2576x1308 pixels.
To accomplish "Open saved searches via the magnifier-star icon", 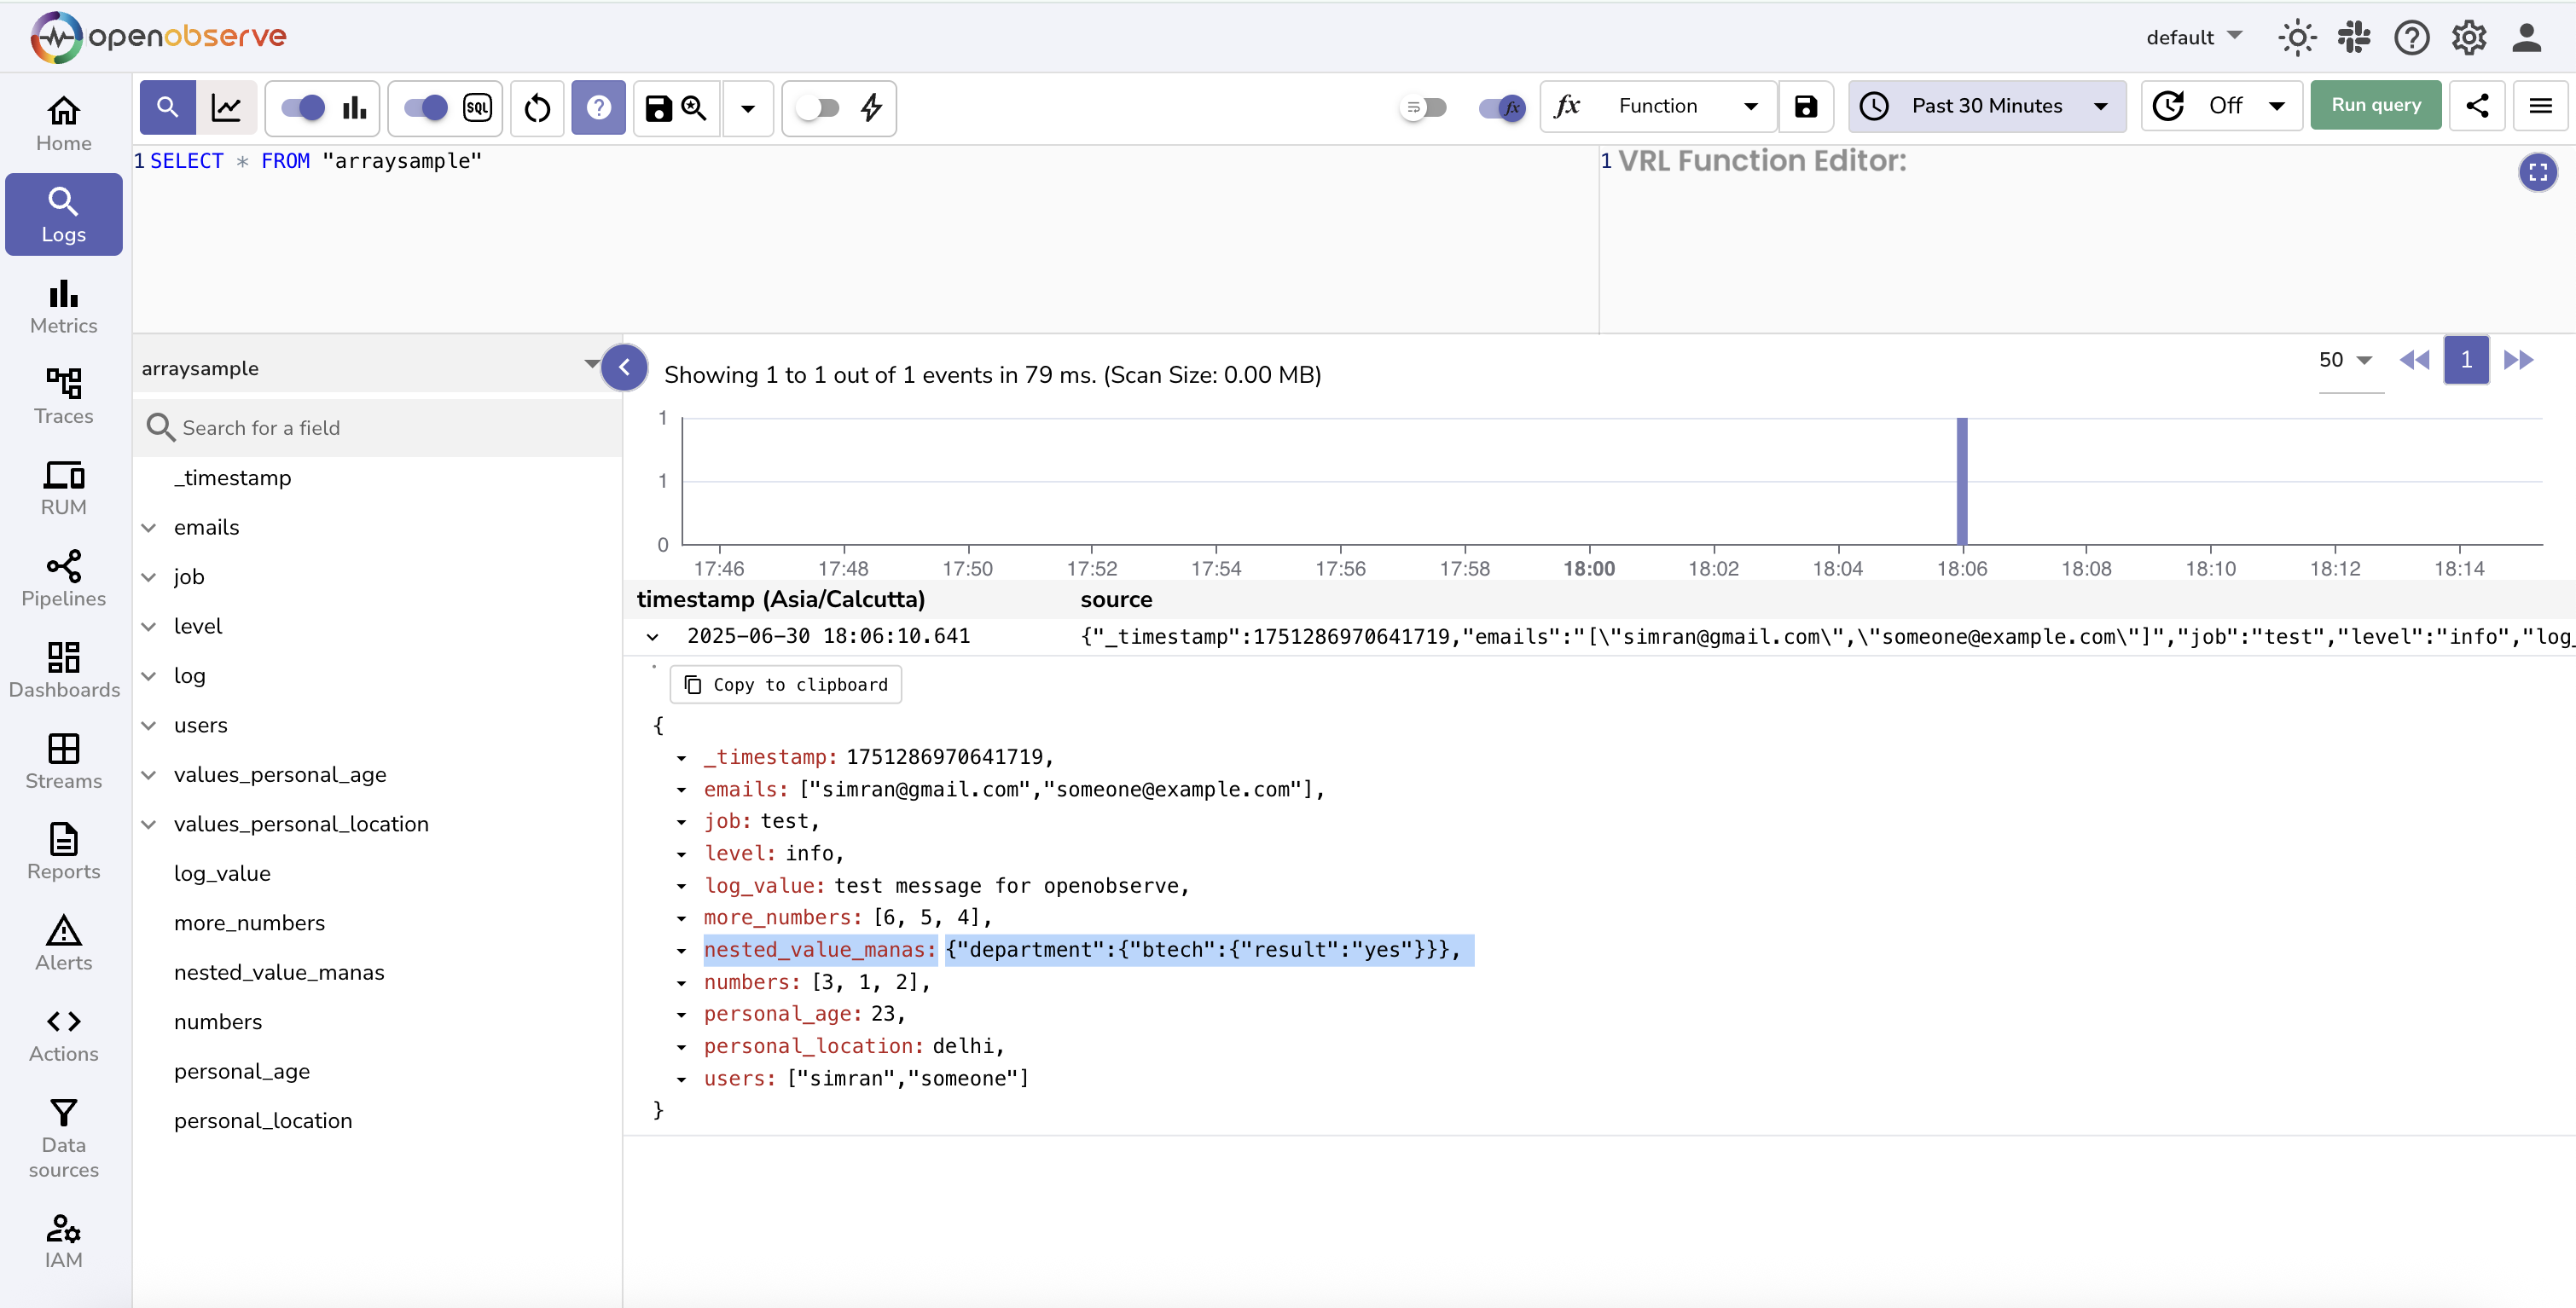I will pyautogui.click(x=694, y=108).
